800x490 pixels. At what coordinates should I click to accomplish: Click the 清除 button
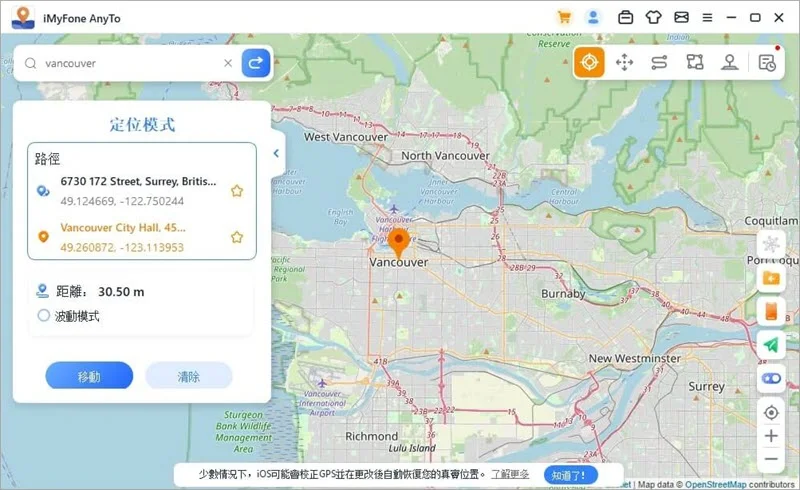[189, 376]
